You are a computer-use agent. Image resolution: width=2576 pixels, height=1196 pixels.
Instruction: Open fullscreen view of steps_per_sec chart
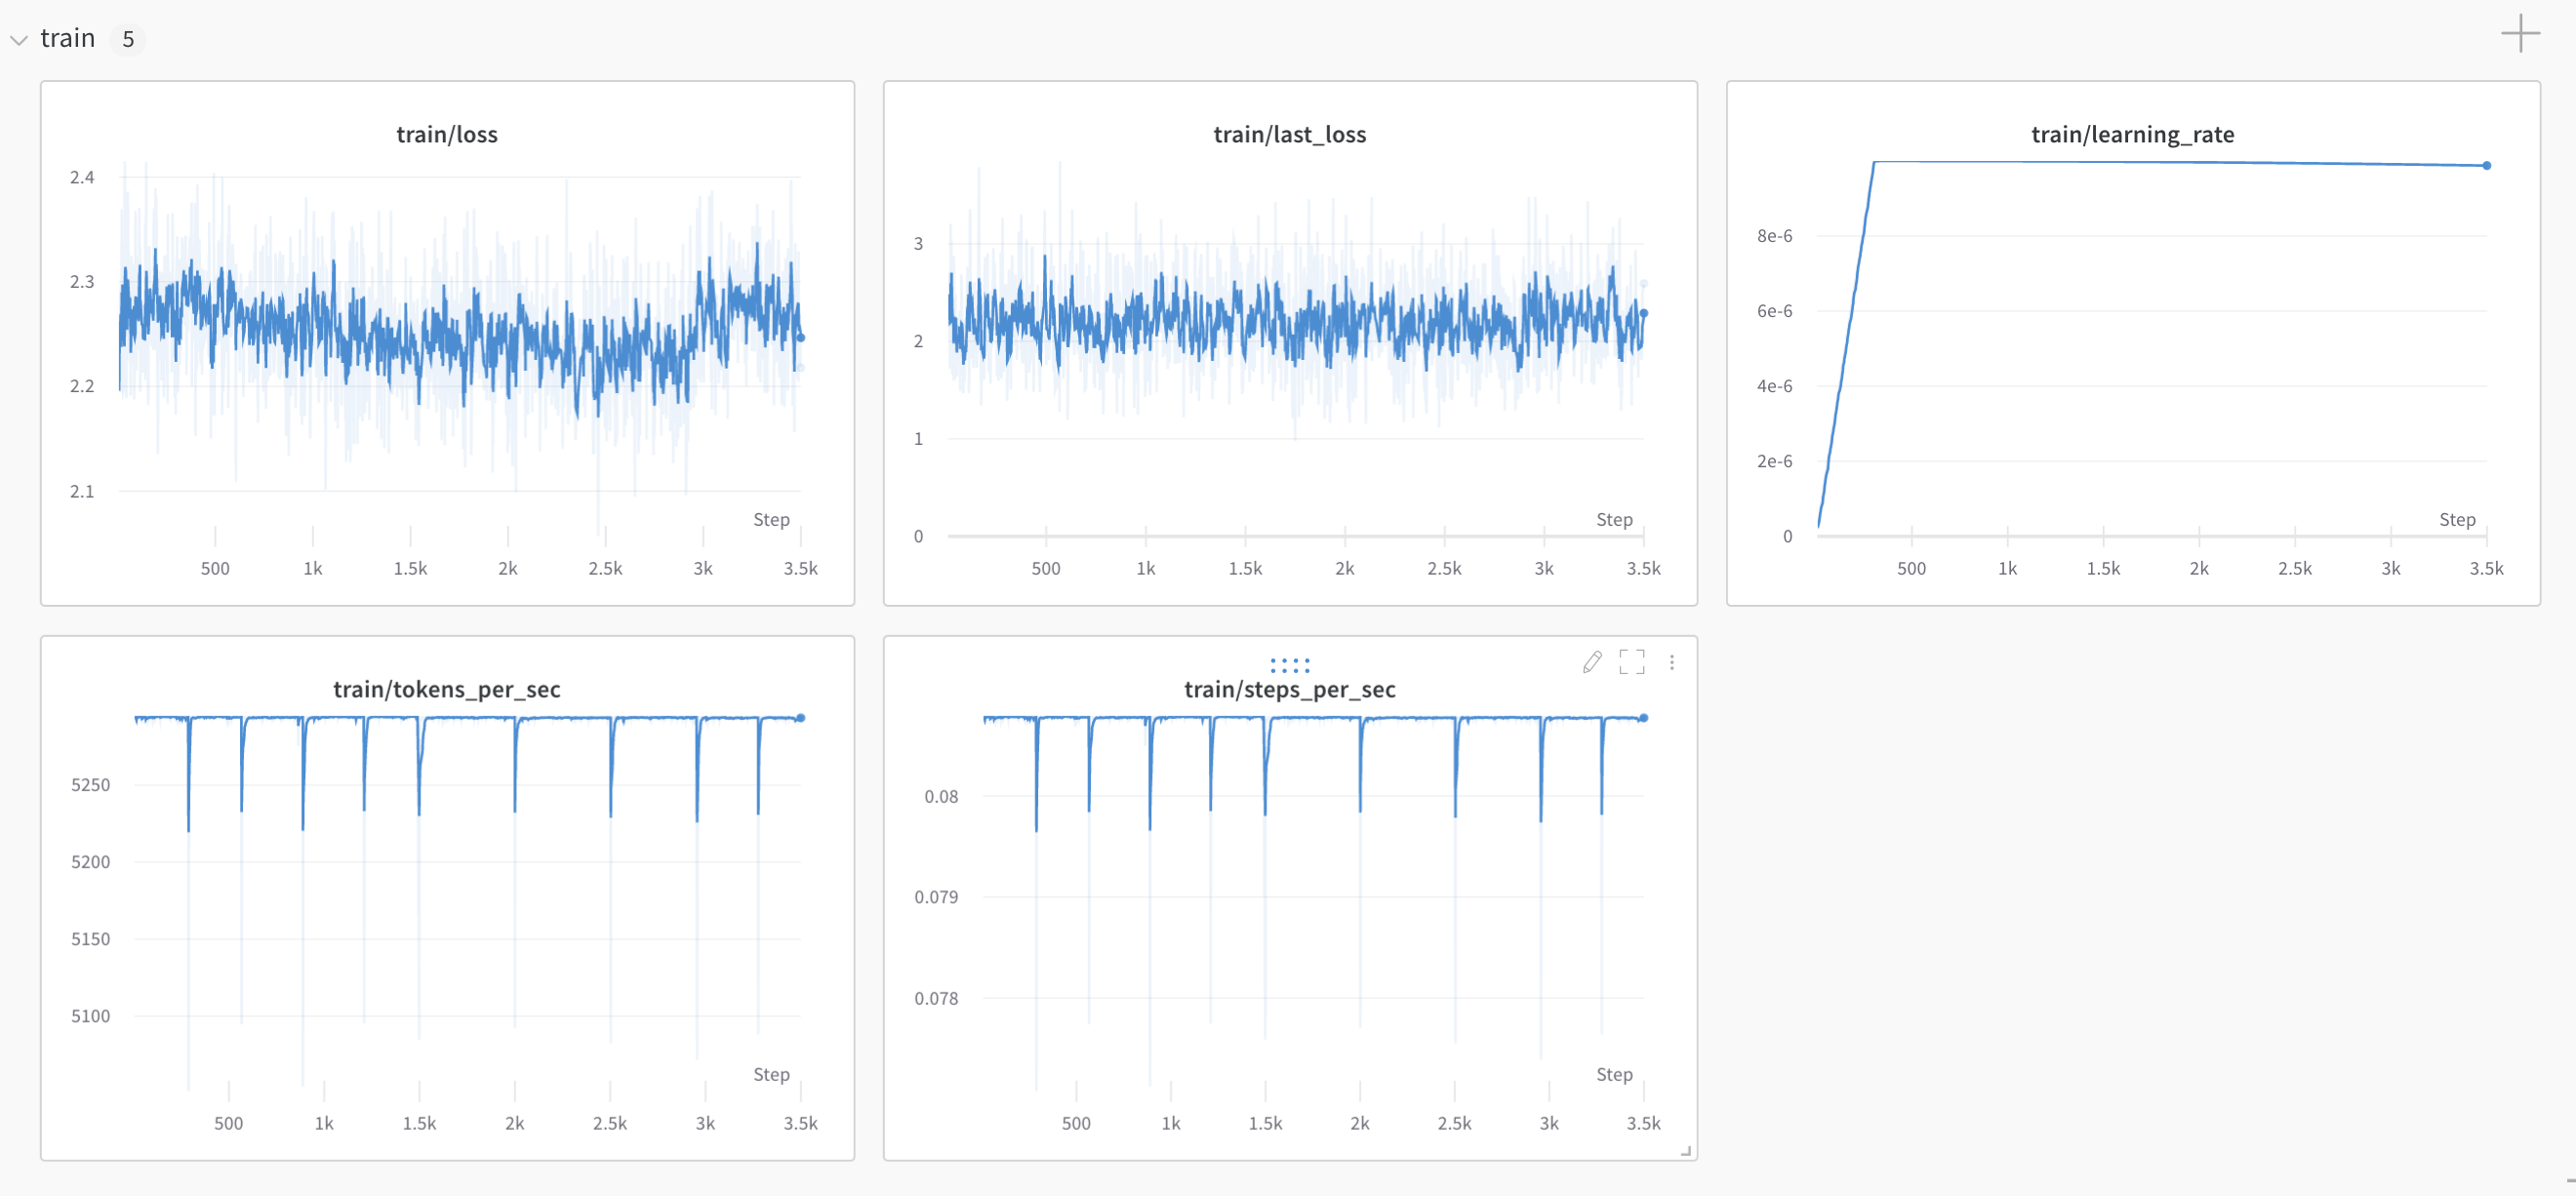(x=1631, y=662)
